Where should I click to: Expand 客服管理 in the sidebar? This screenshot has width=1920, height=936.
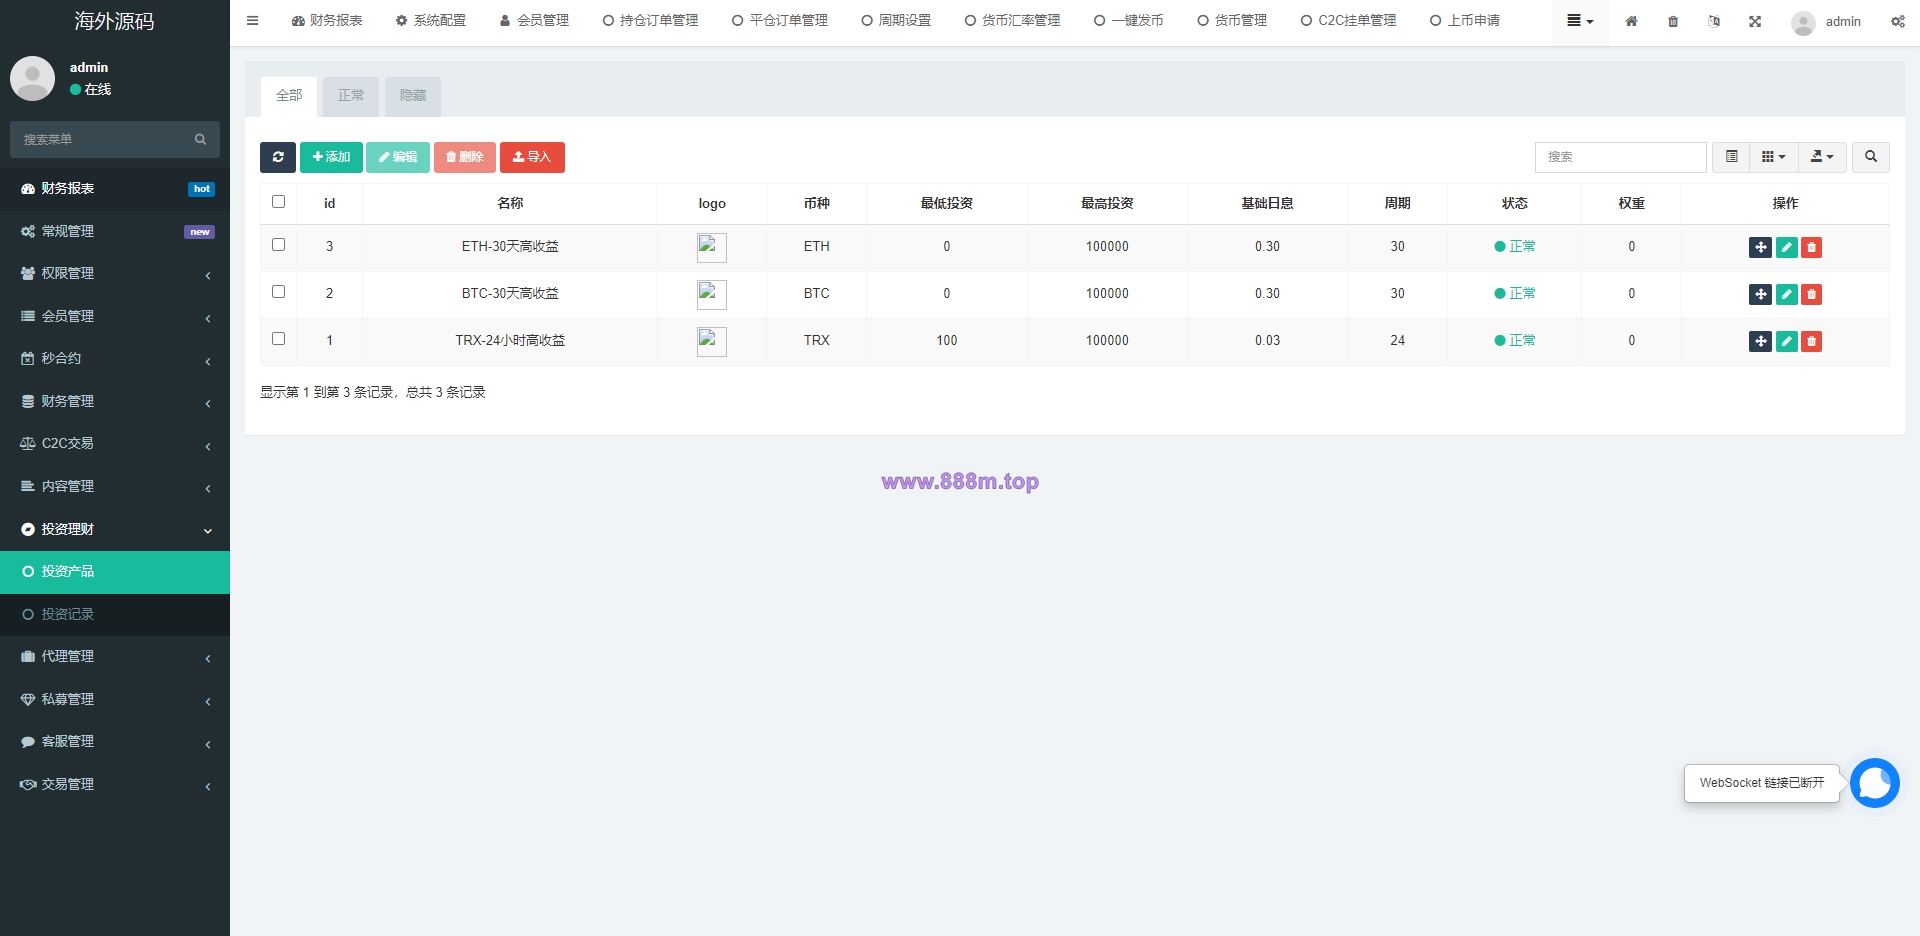click(x=115, y=741)
